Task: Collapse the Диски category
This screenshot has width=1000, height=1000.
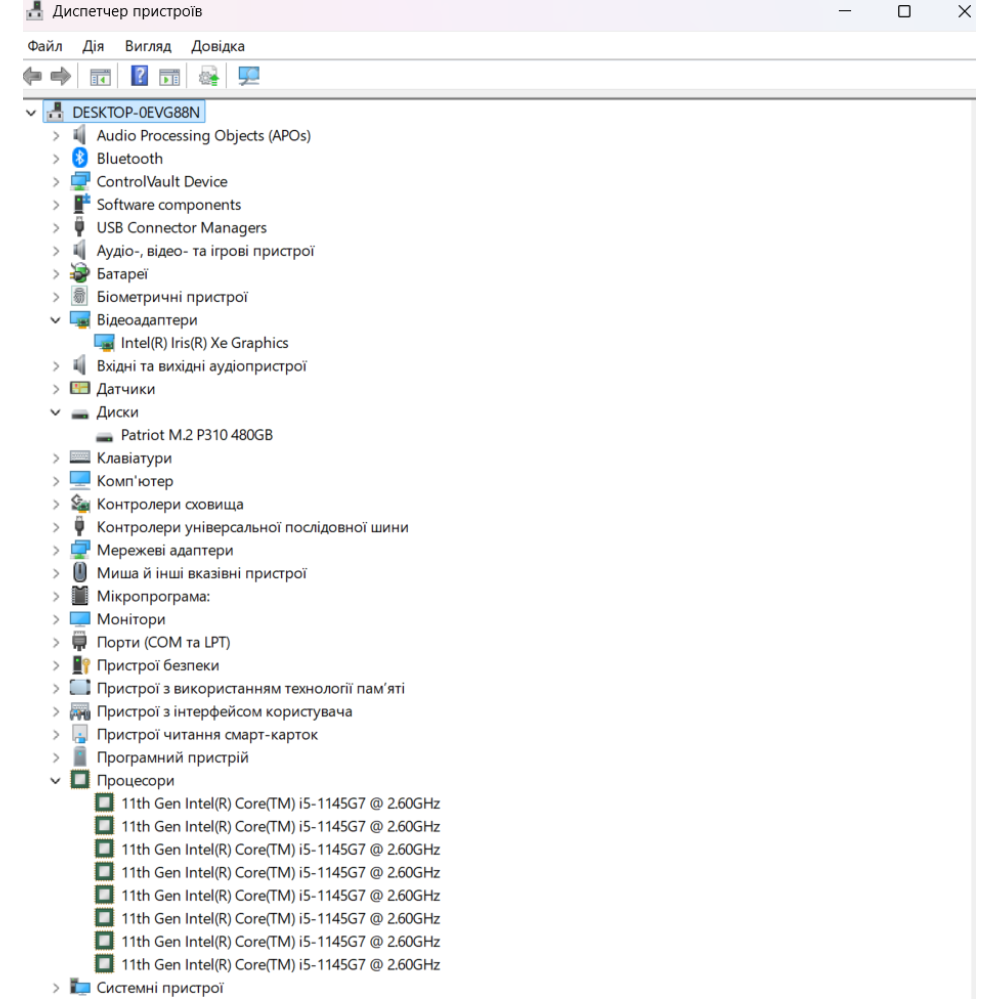Action: coord(56,412)
